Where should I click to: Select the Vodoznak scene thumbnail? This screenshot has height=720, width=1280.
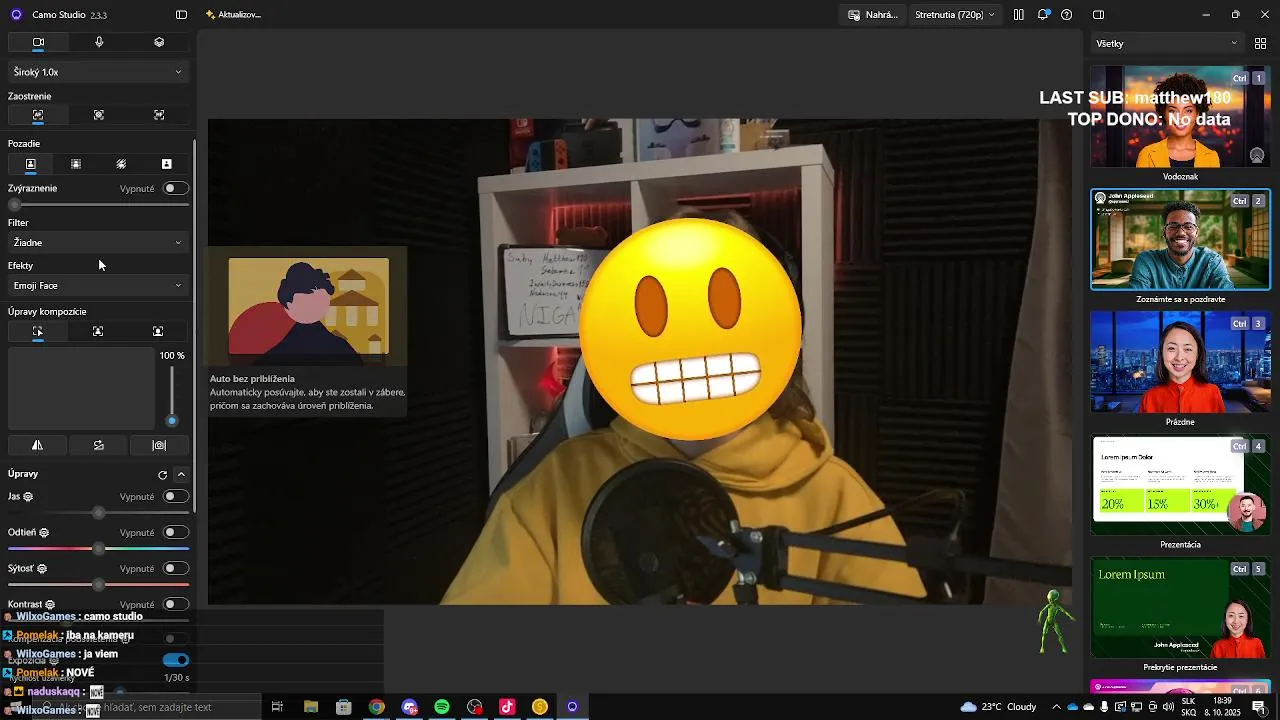coord(1180,117)
